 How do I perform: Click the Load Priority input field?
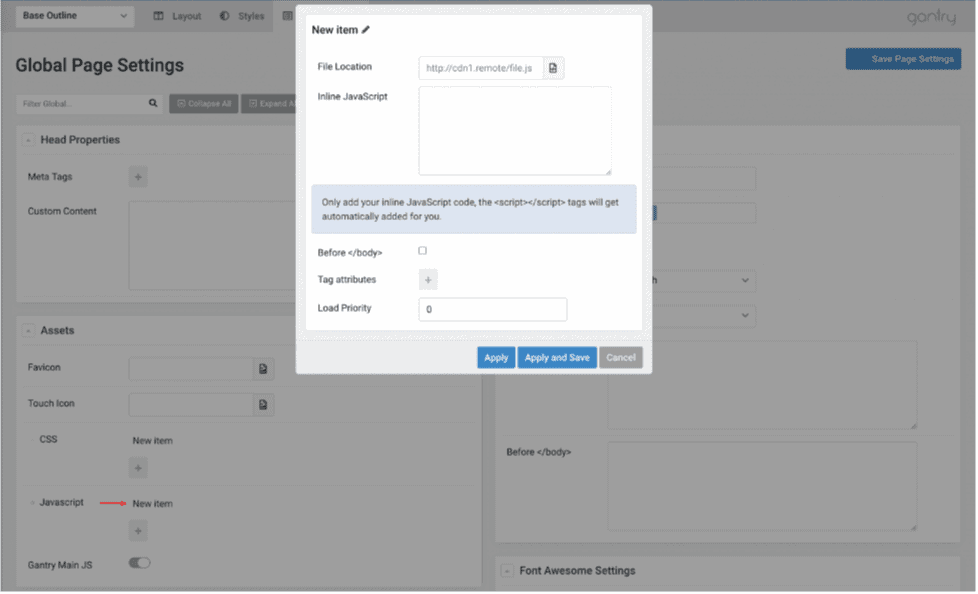click(492, 310)
